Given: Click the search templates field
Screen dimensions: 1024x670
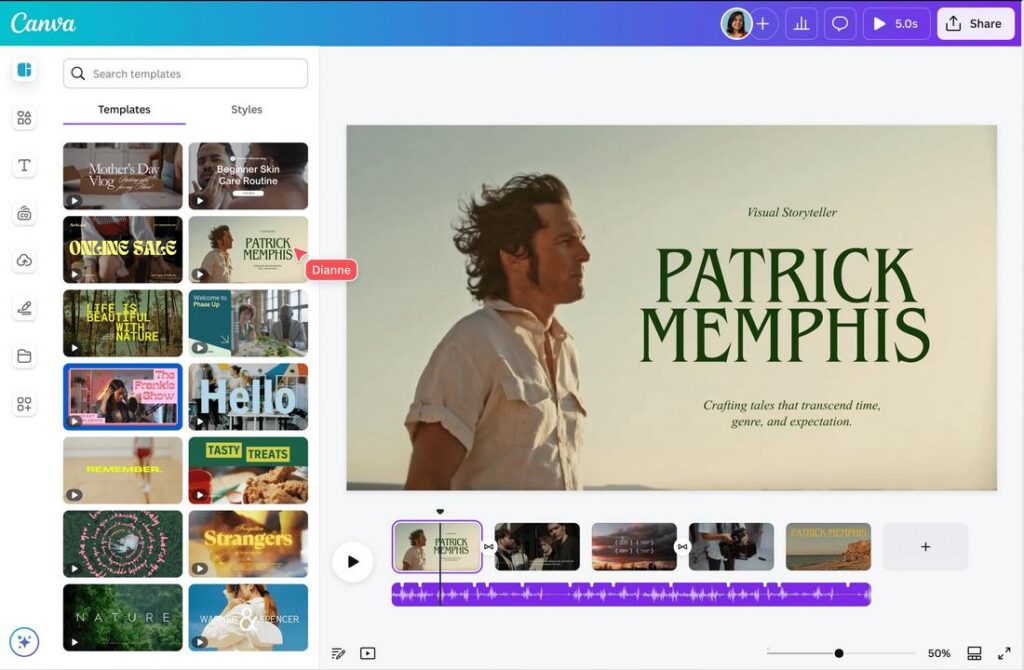Looking at the screenshot, I should point(185,73).
